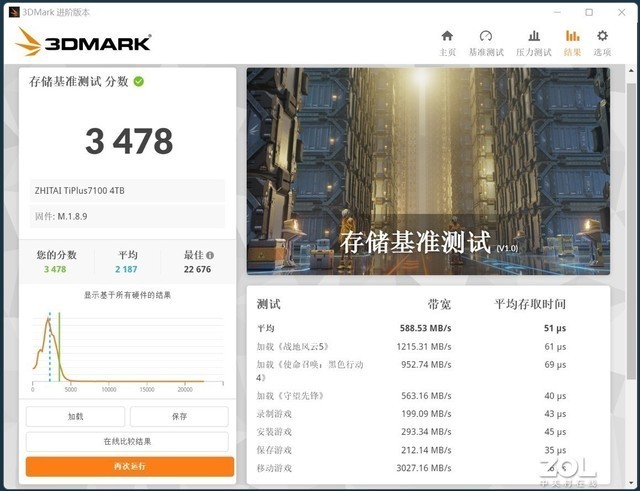Open Options (选项) gear icon
Viewport: 640px width, 491px height.
[602, 36]
